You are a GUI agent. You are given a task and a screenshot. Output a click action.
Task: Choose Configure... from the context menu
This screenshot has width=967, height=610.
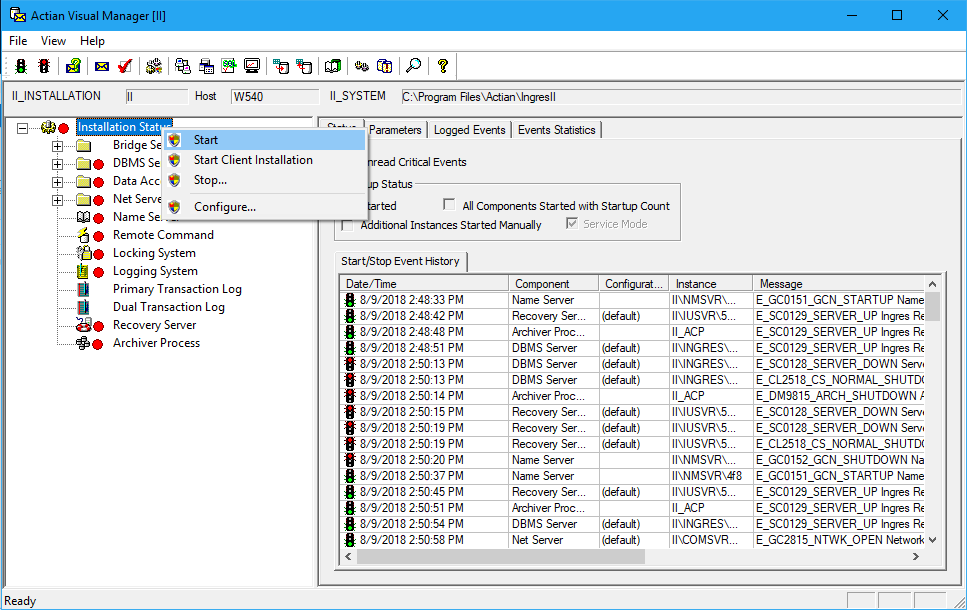click(224, 207)
